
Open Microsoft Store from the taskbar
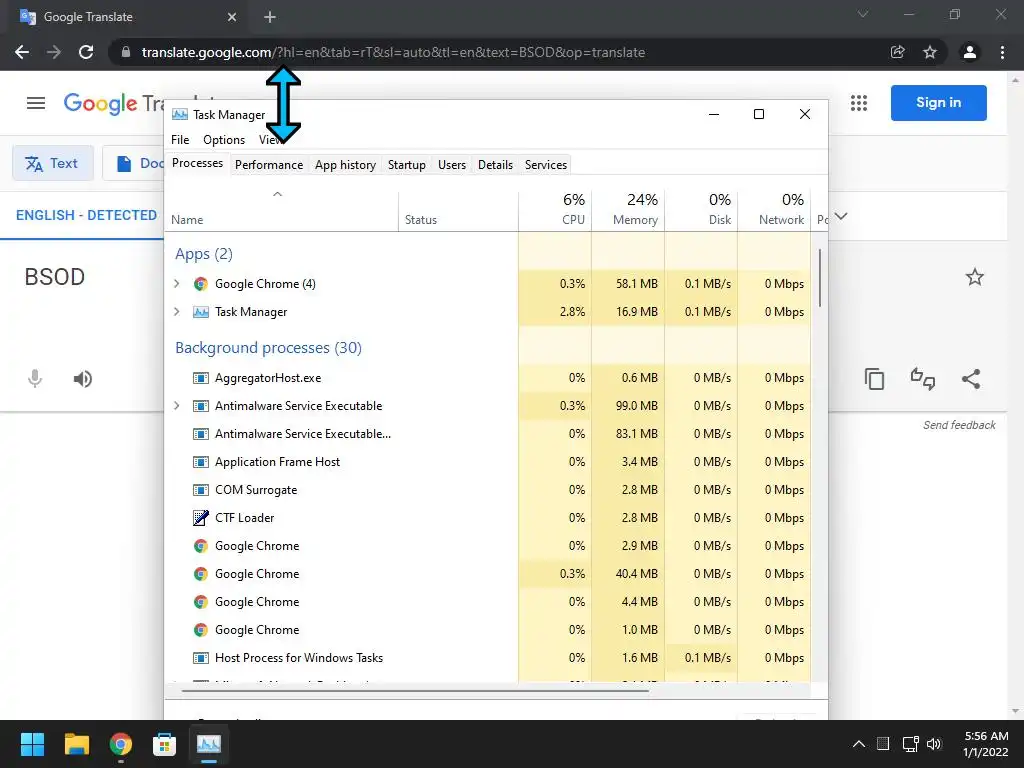click(165, 744)
